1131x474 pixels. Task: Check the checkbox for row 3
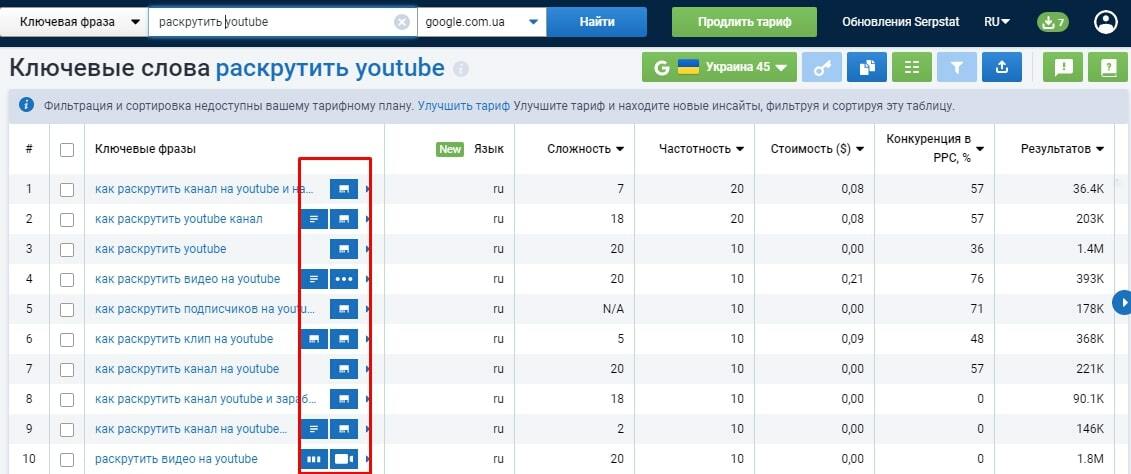pyautogui.click(x=67, y=250)
